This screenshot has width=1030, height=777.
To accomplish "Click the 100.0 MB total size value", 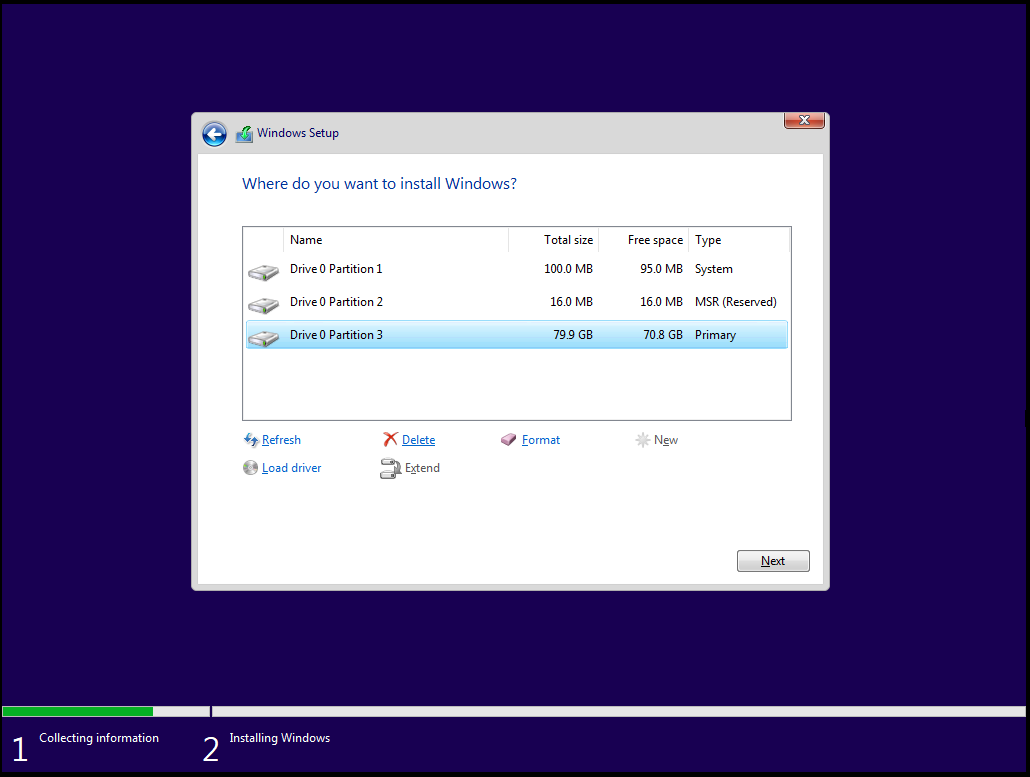I will [568, 269].
